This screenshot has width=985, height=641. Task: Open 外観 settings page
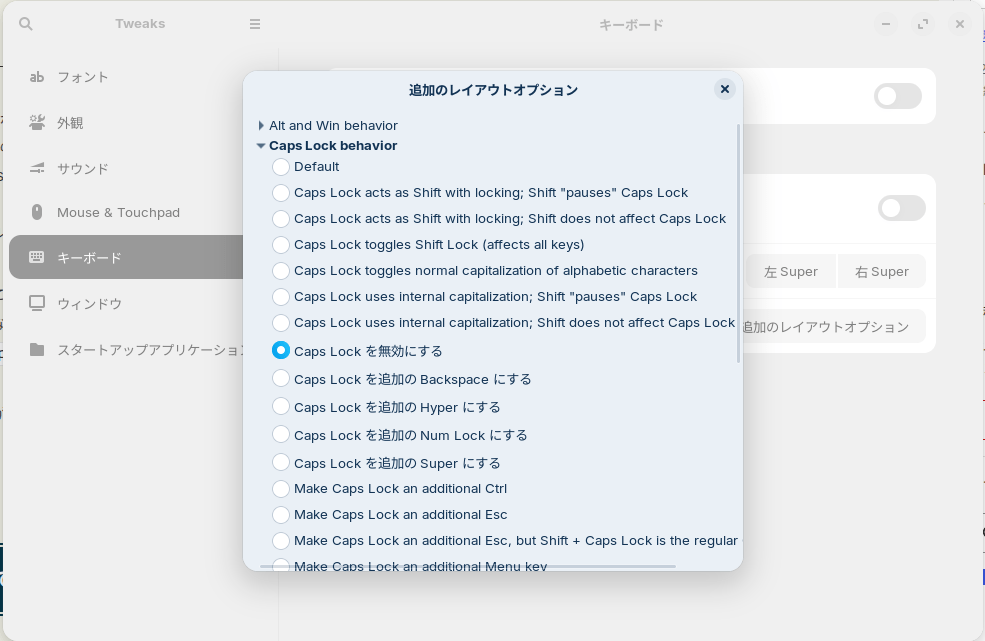(x=126, y=123)
